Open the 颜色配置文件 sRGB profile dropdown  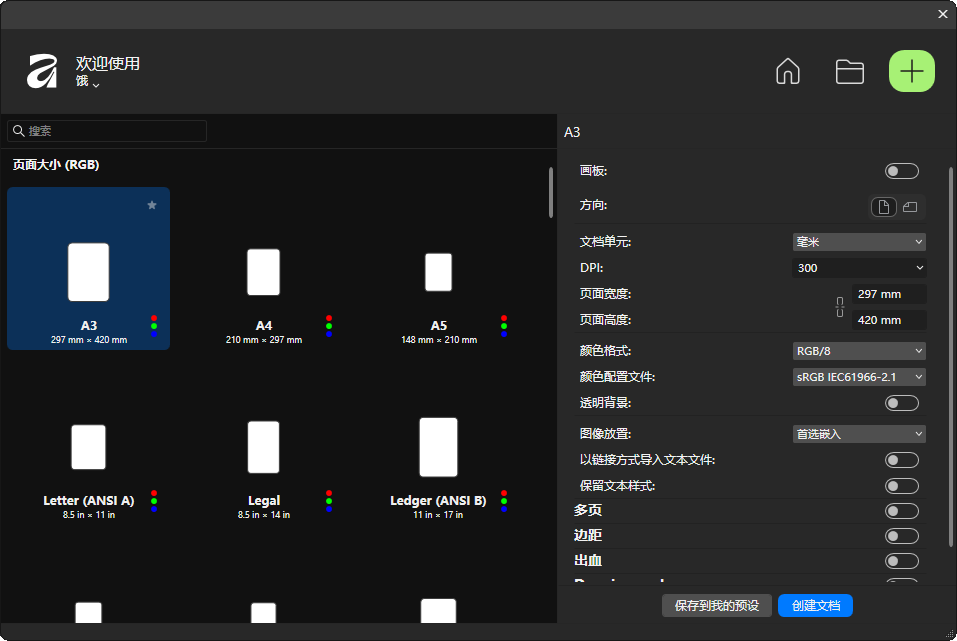coord(859,377)
